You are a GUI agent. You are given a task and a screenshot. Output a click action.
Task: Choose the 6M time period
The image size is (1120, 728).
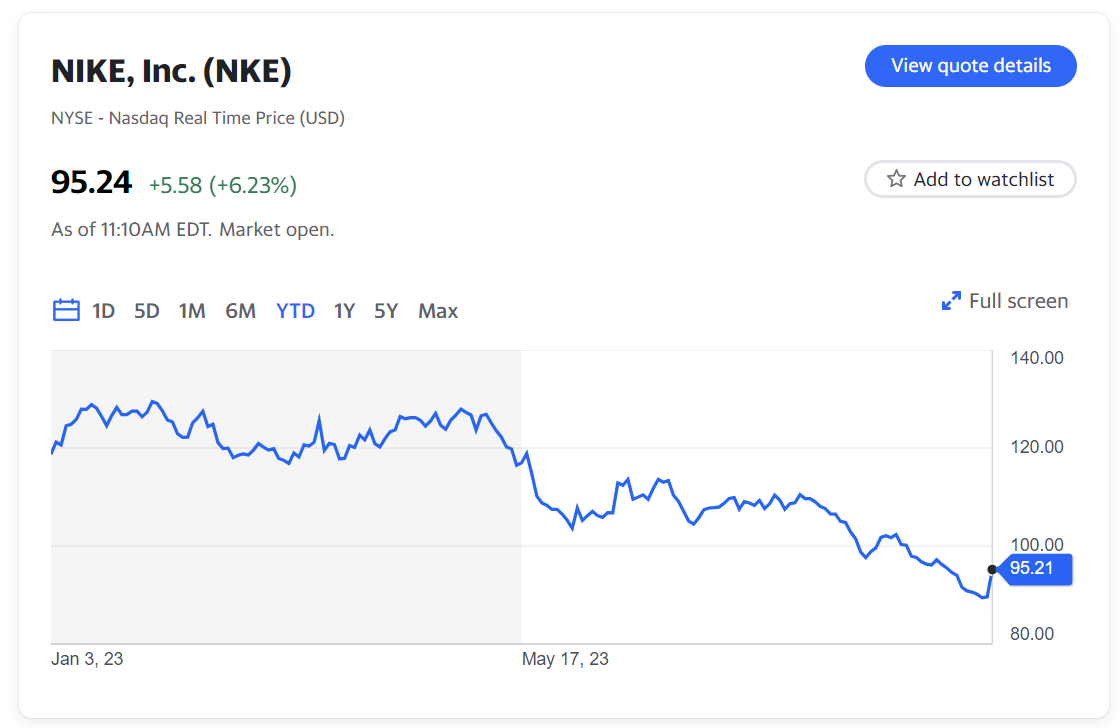[x=240, y=311]
